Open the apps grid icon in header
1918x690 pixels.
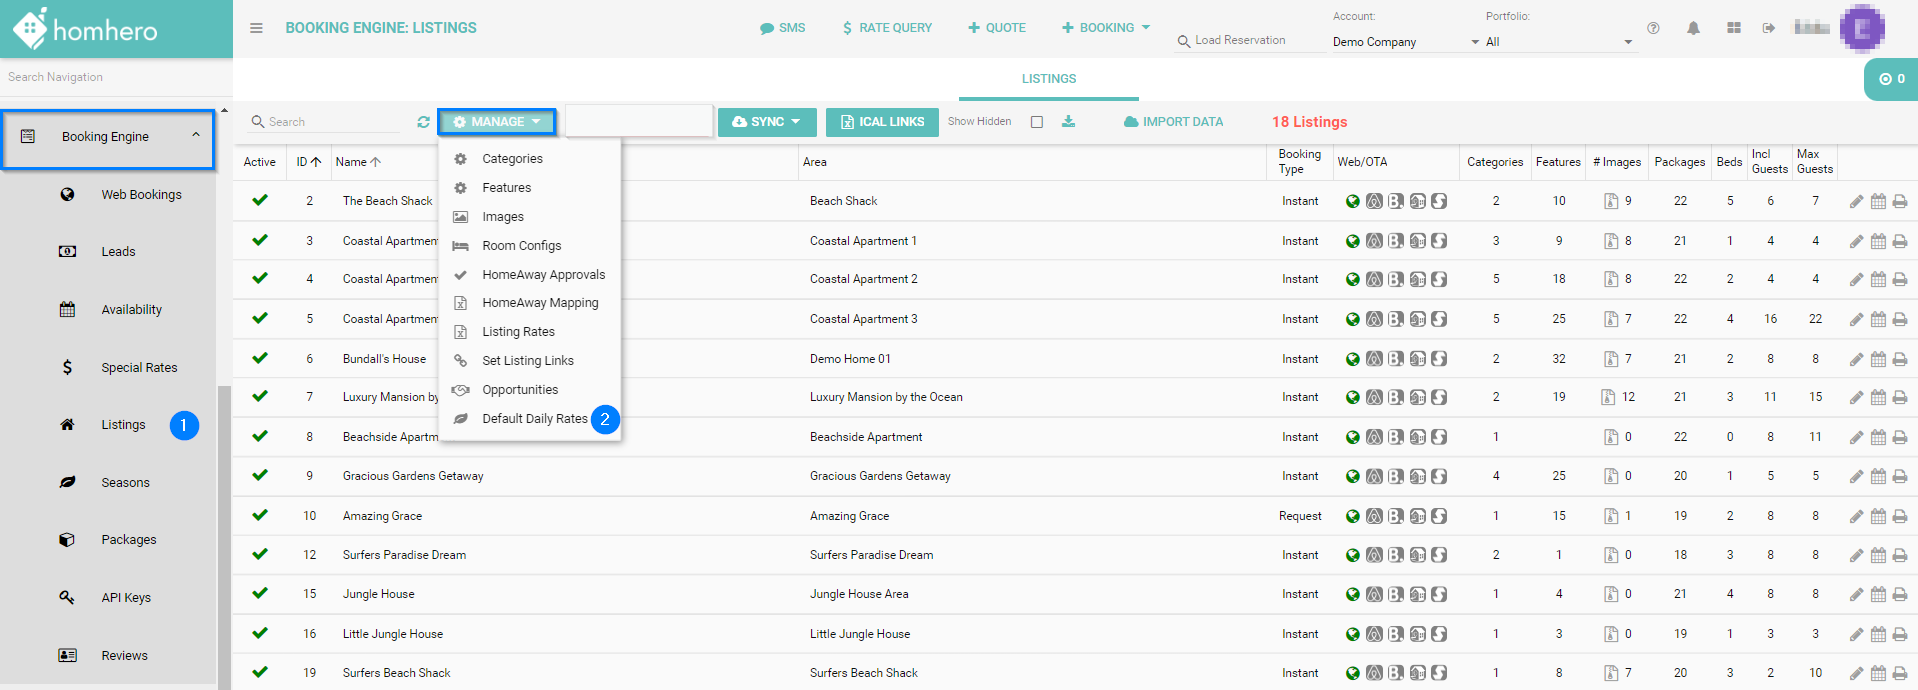coord(1733,28)
